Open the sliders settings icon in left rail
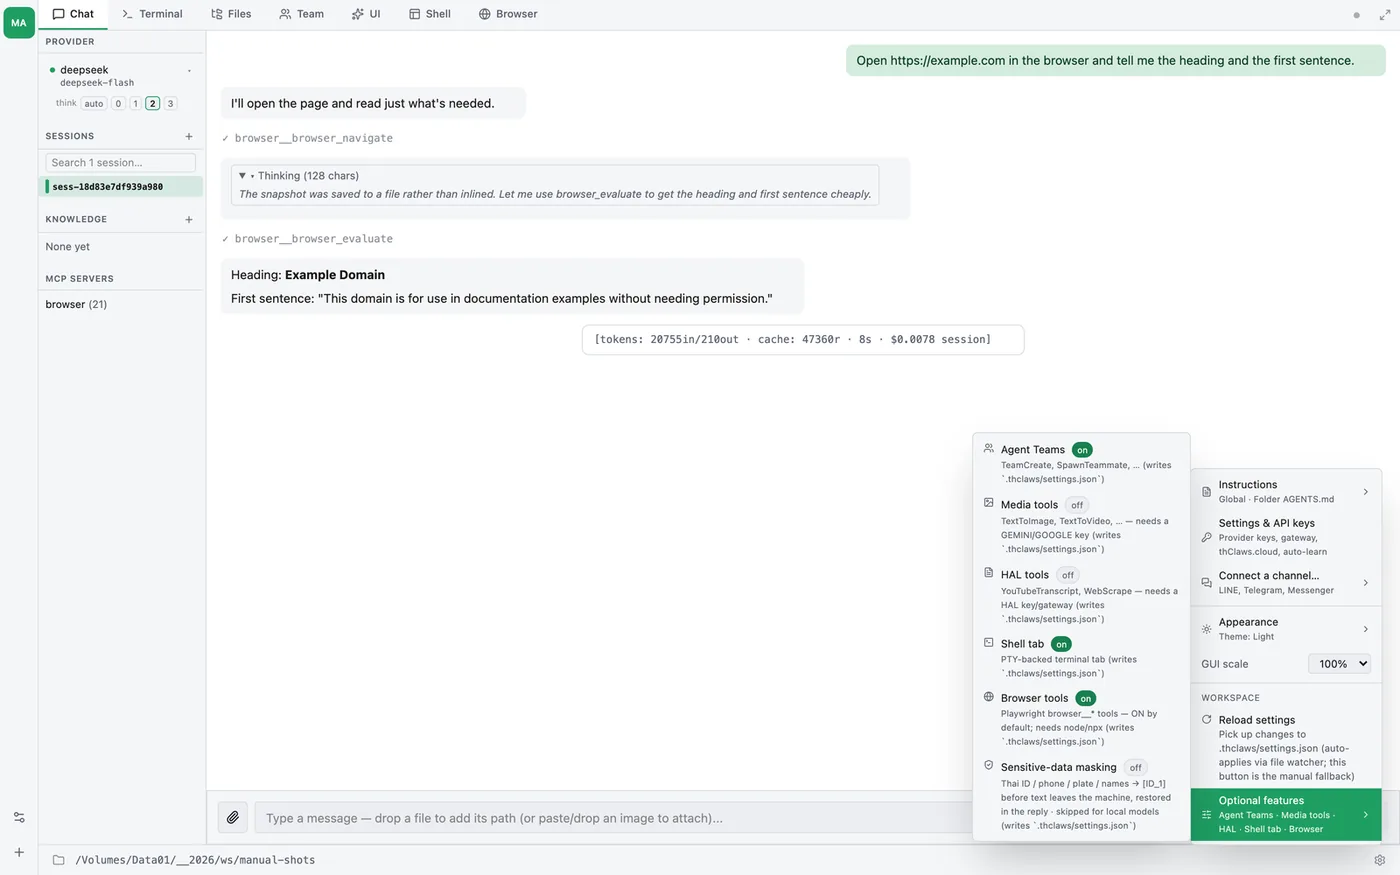The image size is (1400, 875). (x=19, y=817)
